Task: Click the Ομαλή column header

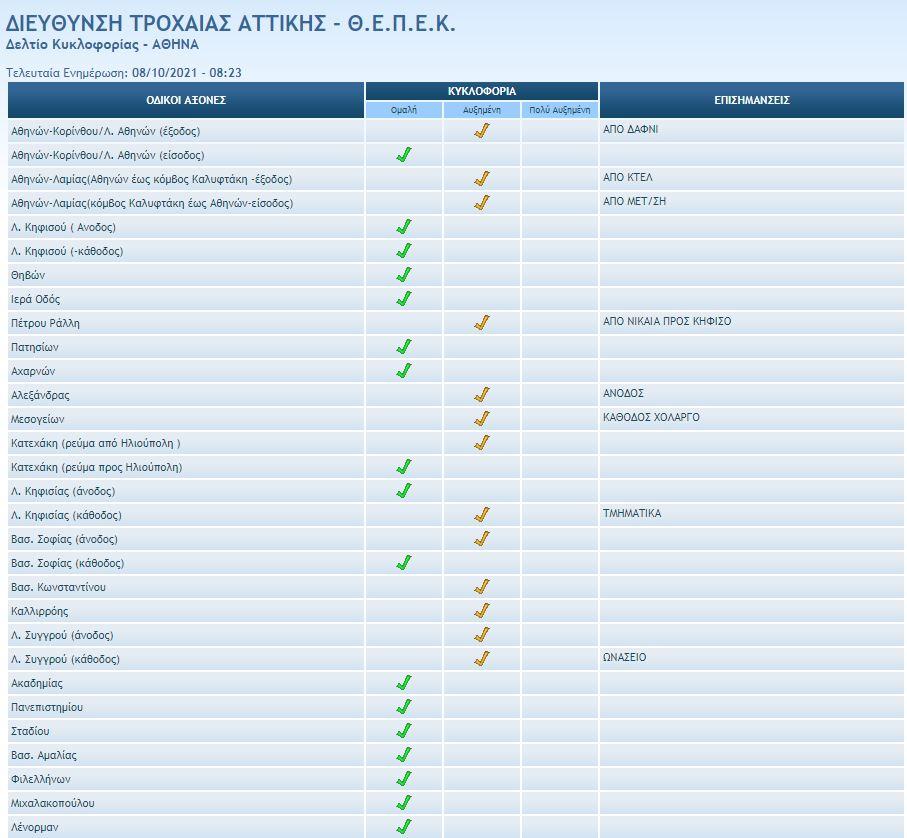Action: point(404,110)
